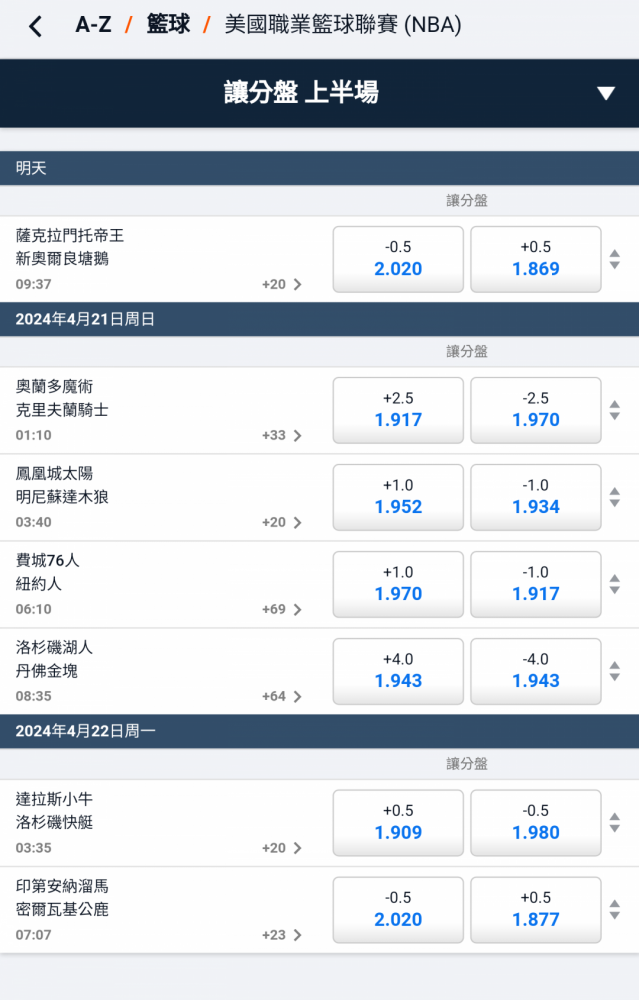Open the 讓分盤 上半場 market dropdown
This screenshot has width=639, height=1000.
[x=605, y=94]
